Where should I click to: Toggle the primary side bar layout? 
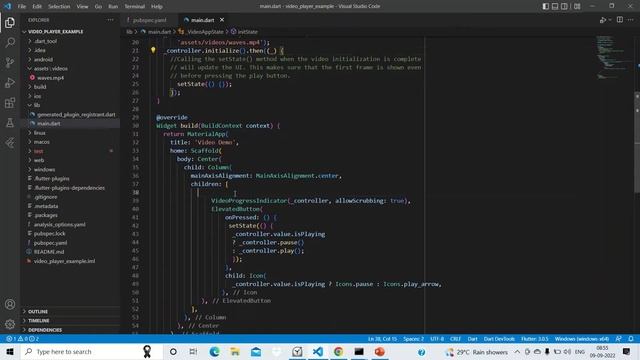click(545, 6)
